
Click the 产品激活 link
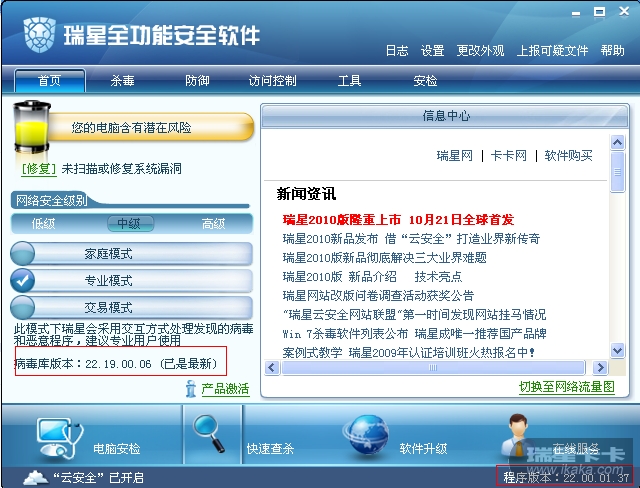tap(225, 388)
